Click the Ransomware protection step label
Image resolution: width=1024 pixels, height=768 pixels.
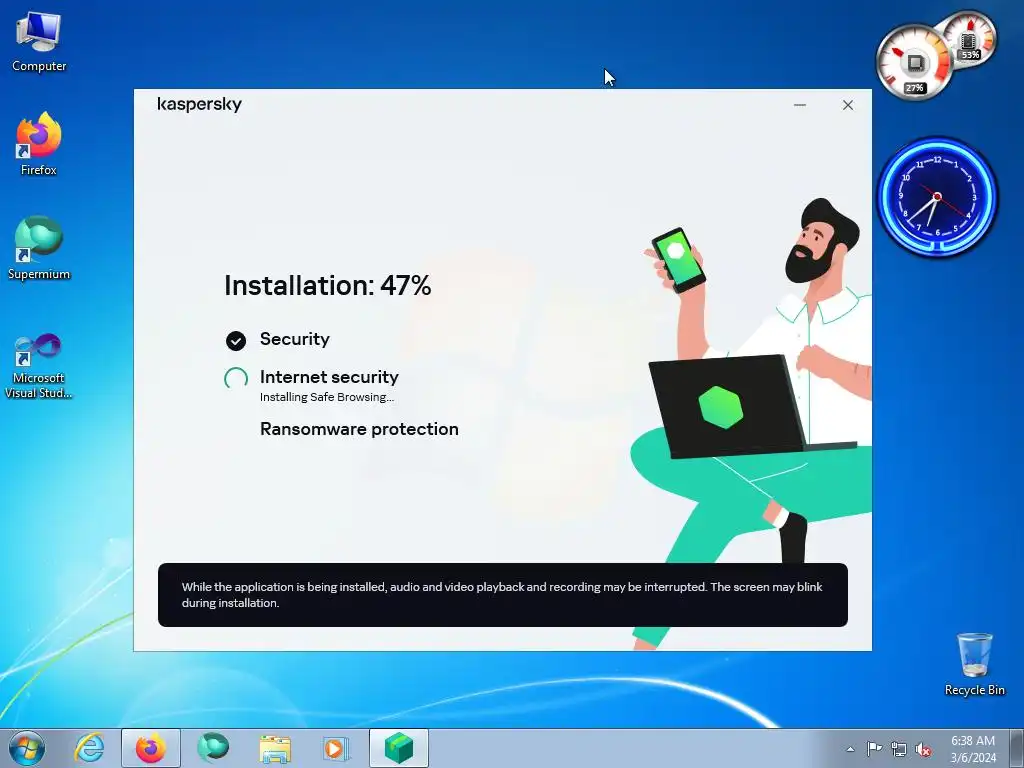tap(359, 429)
